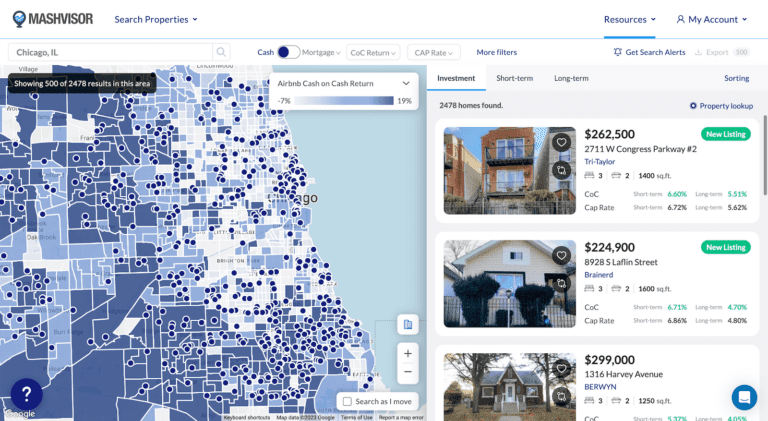The width and height of the screenshot is (768, 421).
Task: Toggle the Cash / Mortgage switch
Action: click(288, 52)
